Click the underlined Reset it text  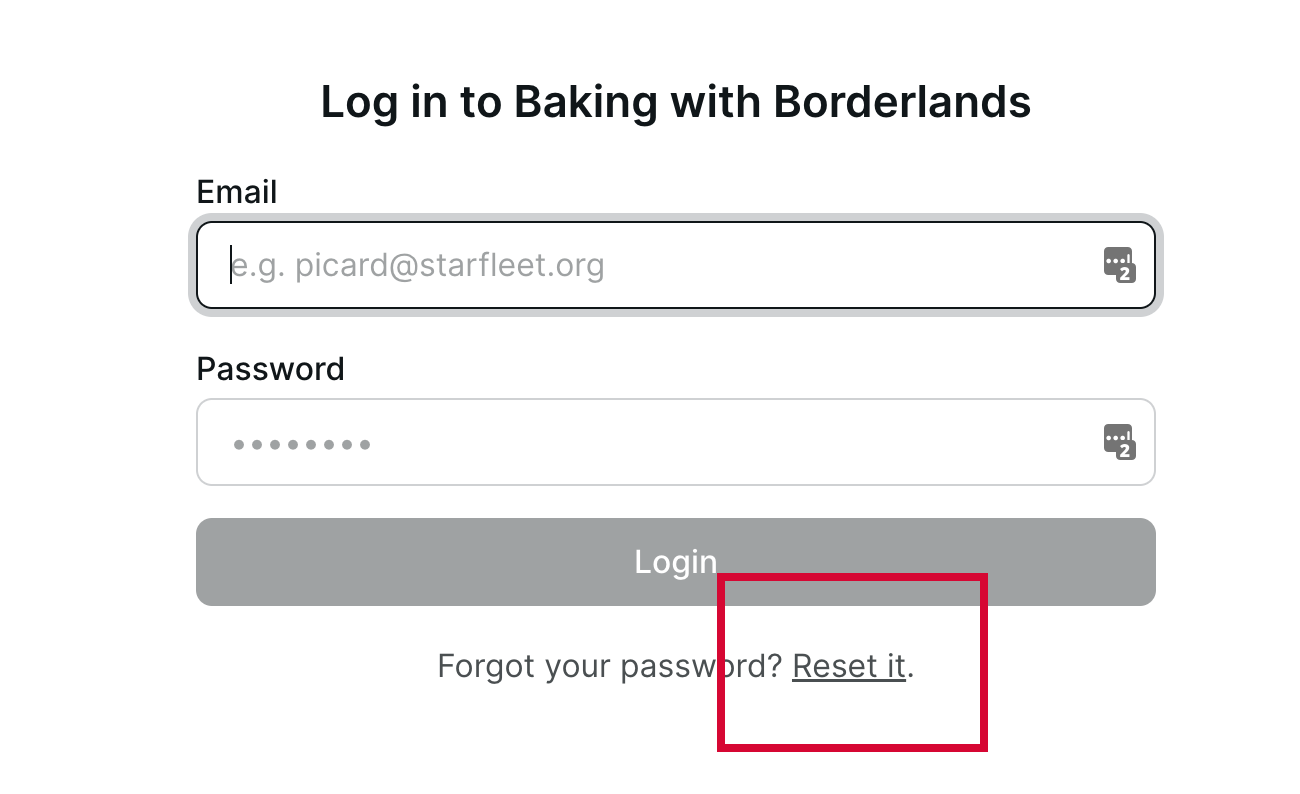(849, 666)
